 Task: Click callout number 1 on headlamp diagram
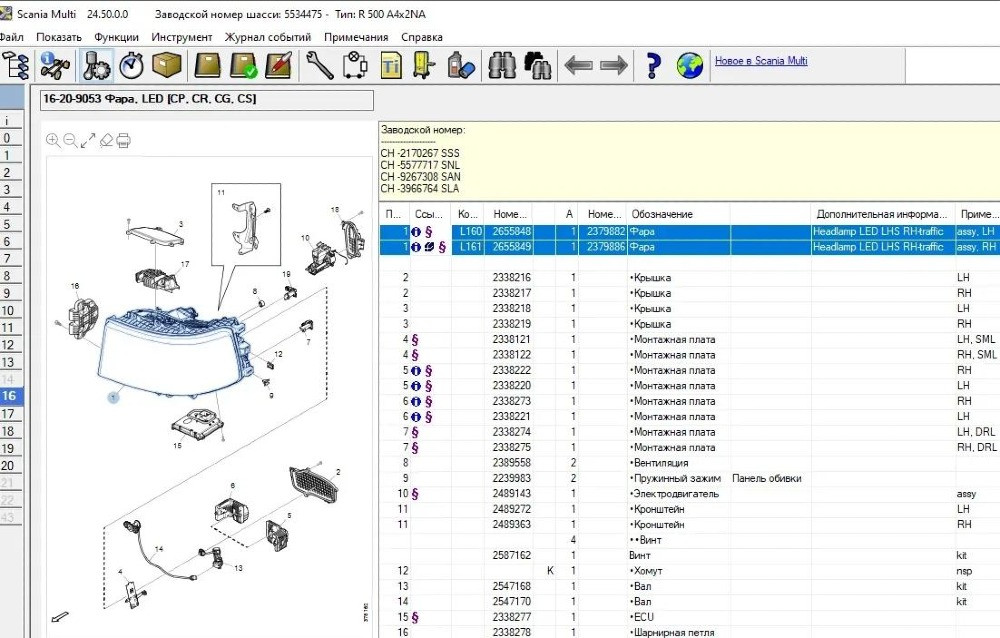point(114,397)
